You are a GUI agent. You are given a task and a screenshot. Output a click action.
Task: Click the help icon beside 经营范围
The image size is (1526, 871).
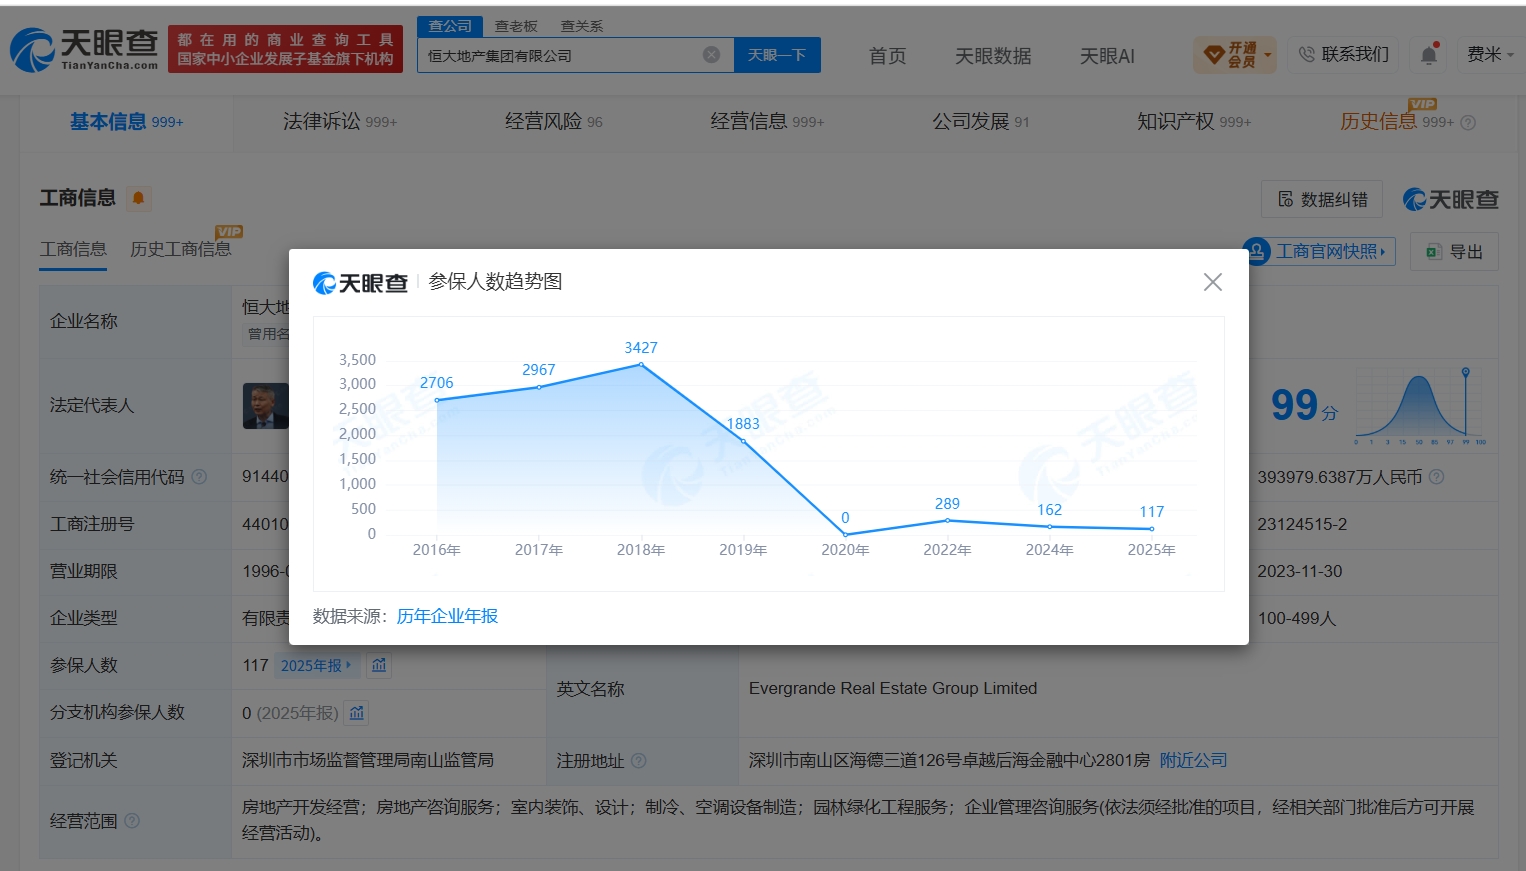[x=132, y=821]
